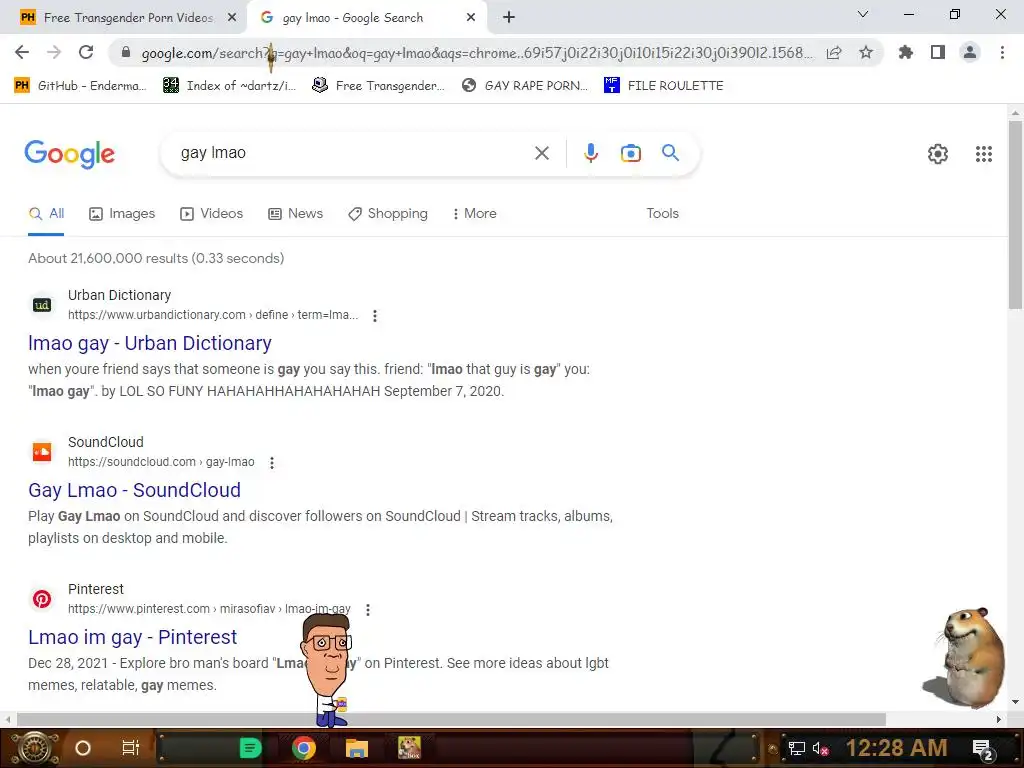Click the horizontal page scrollbar
The width and height of the screenshot is (1024, 768).
(x=451, y=719)
